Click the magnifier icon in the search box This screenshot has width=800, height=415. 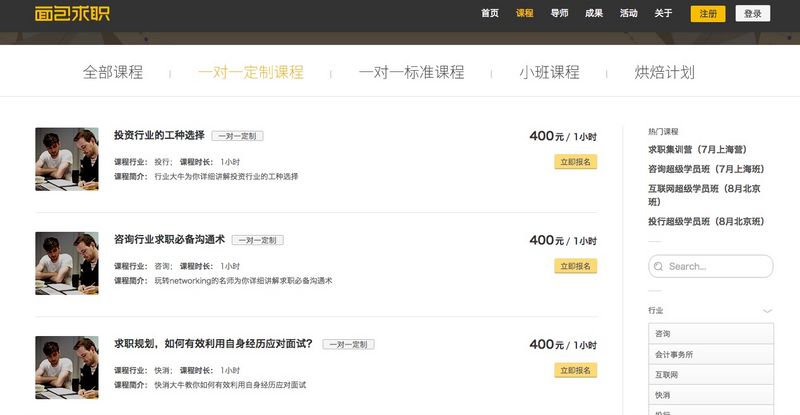pos(658,267)
